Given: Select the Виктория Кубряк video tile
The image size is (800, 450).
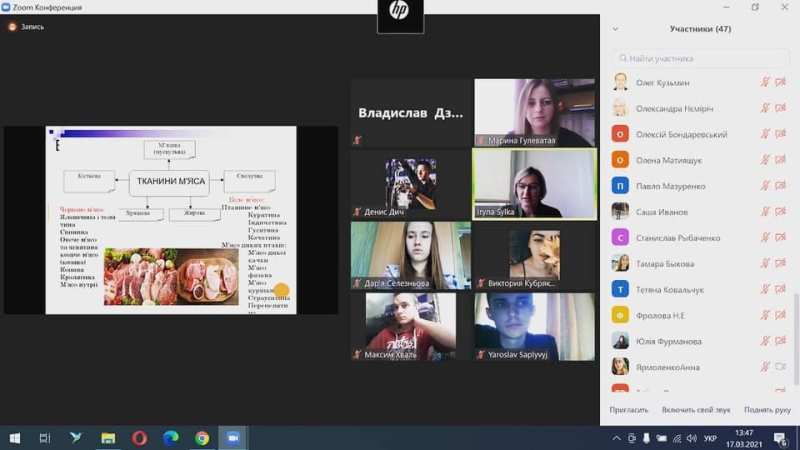Looking at the screenshot, I should point(534,255).
